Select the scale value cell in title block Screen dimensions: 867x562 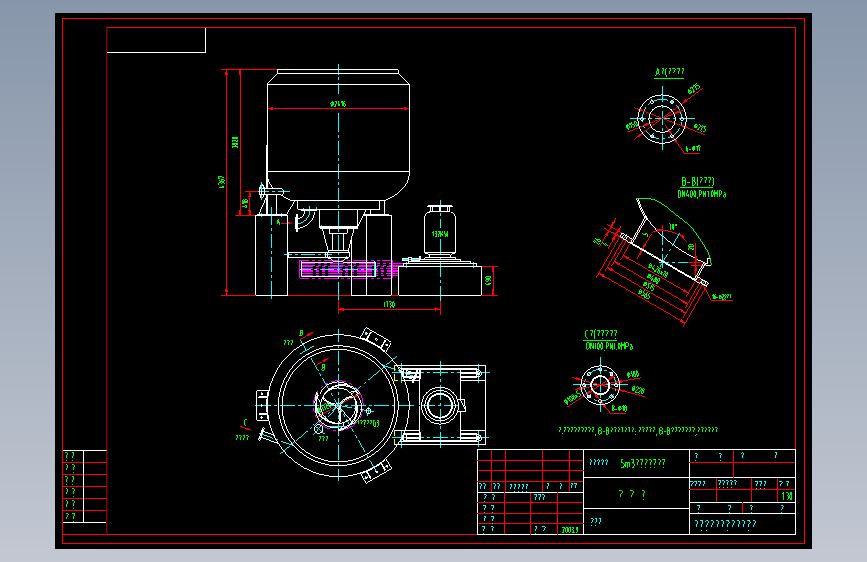(x=786, y=496)
